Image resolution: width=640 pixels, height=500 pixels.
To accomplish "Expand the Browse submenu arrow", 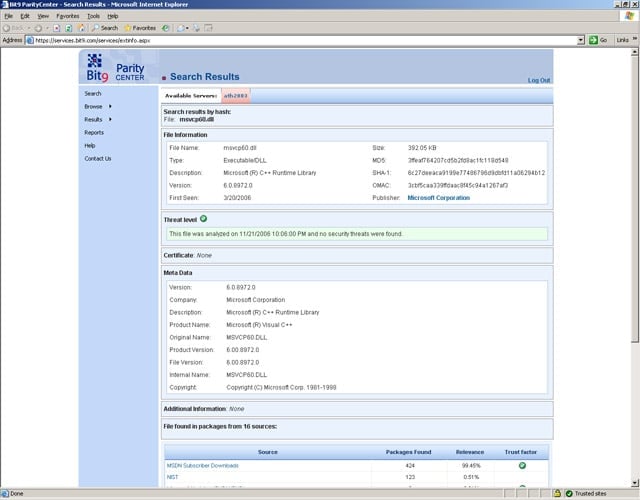I will point(110,106).
